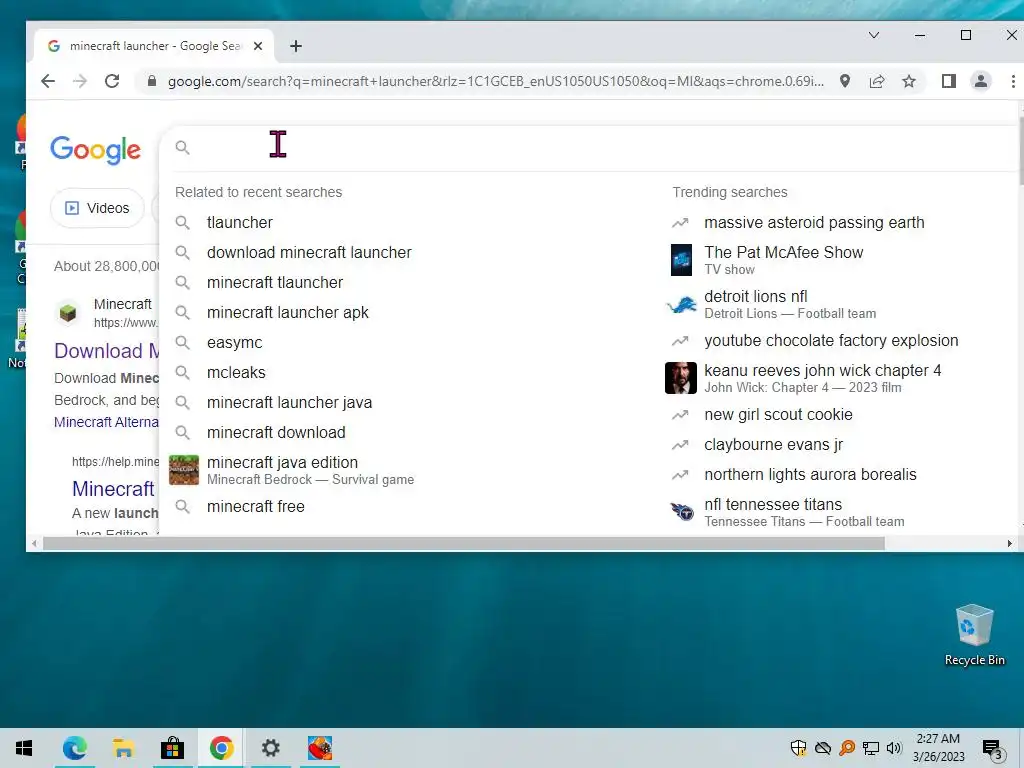Open the Download Minecraft result link
Image resolution: width=1024 pixels, height=768 pixels.
[107, 351]
